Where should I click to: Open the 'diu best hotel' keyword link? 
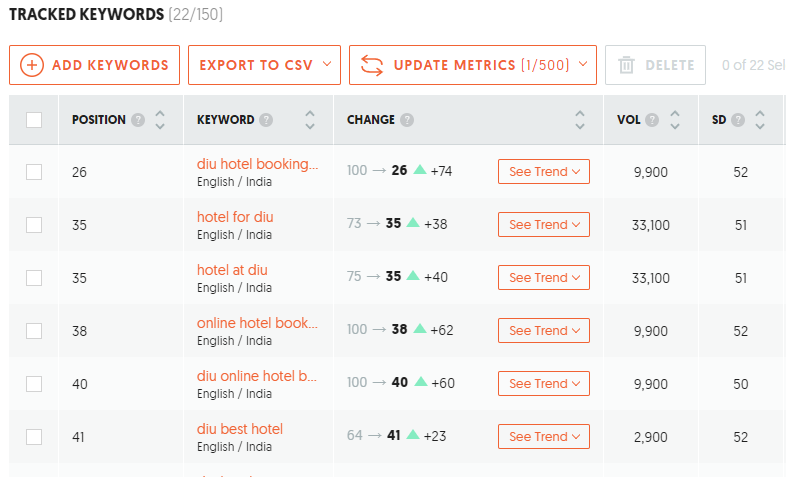click(x=240, y=429)
